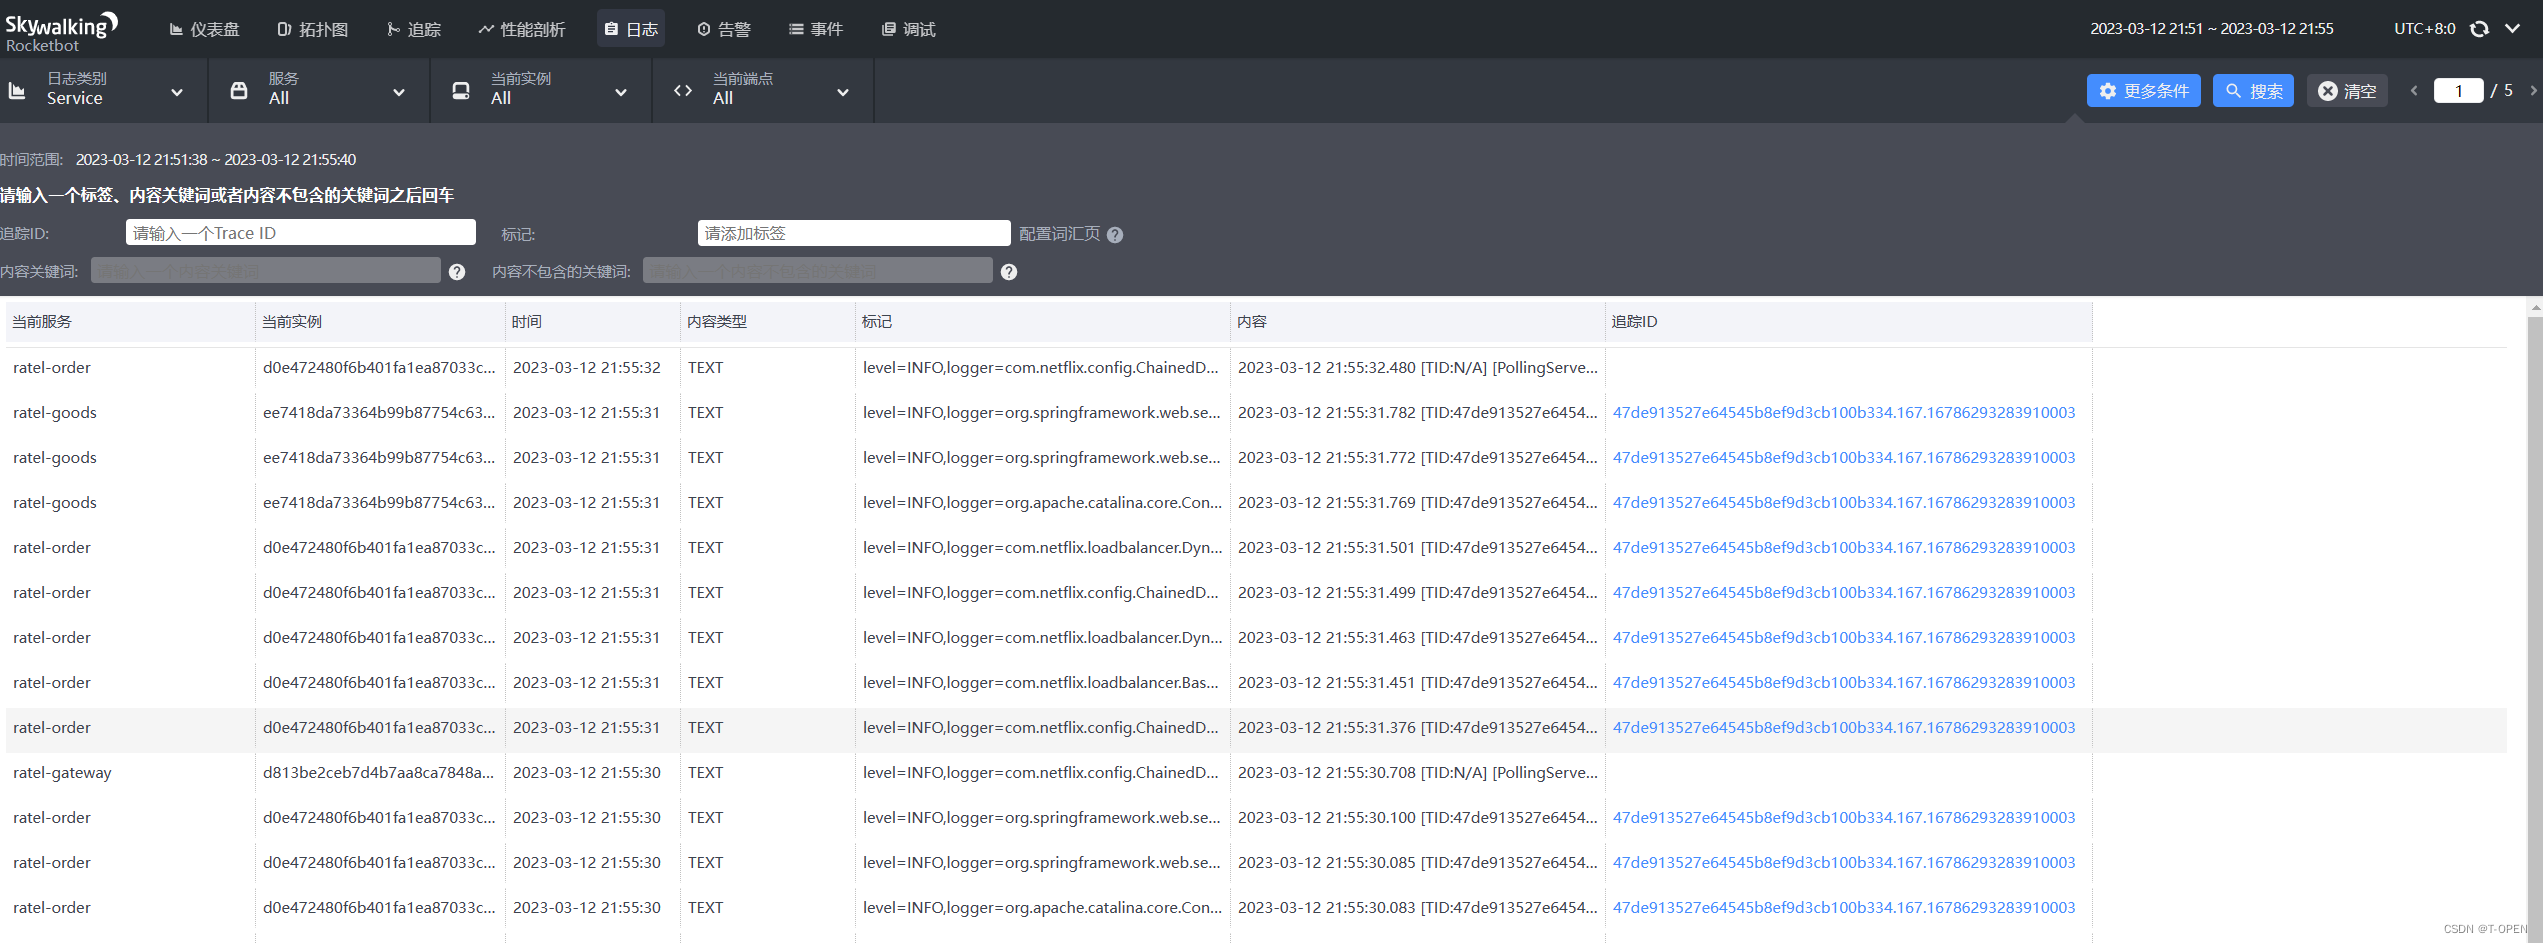Open the 性能剖析 profiling tab
Viewport: 2543px width, 943px height.
click(522, 29)
